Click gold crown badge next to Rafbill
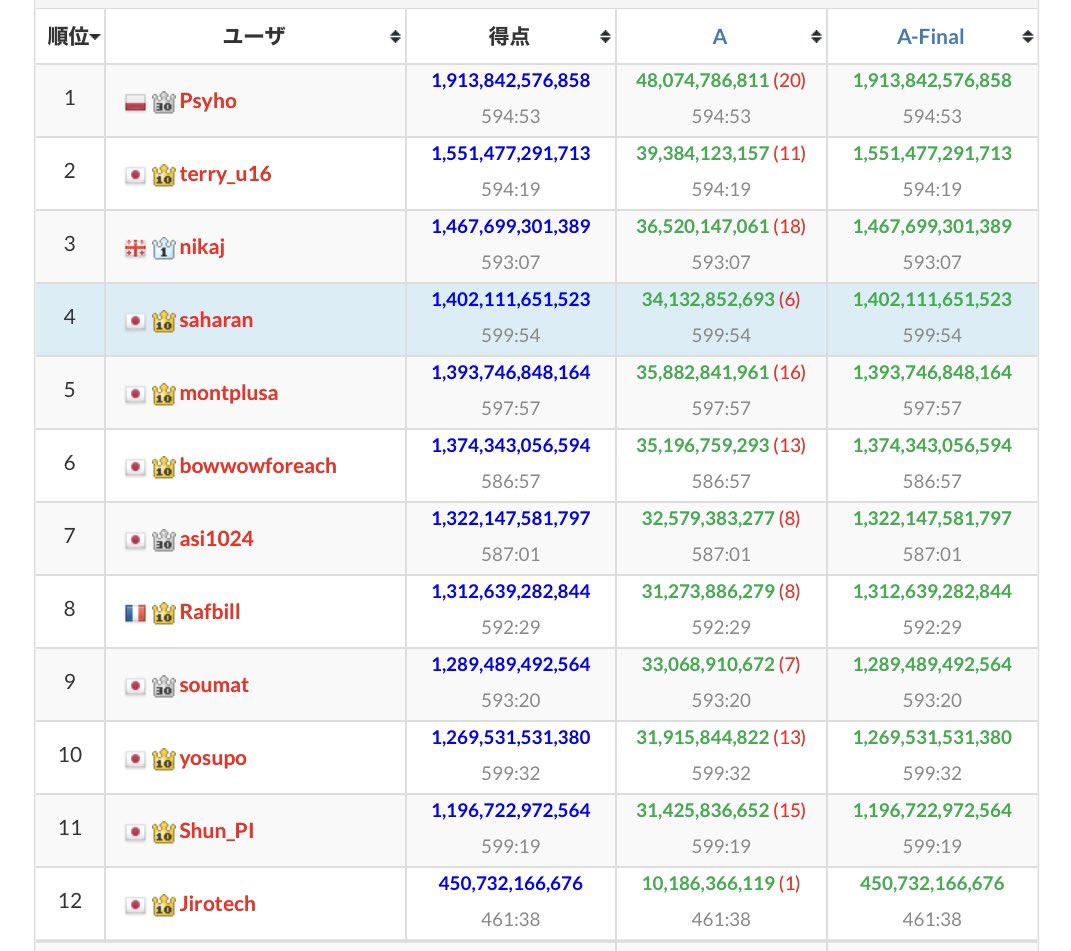Image resolution: width=1071 pixels, height=951 pixels. tap(164, 613)
